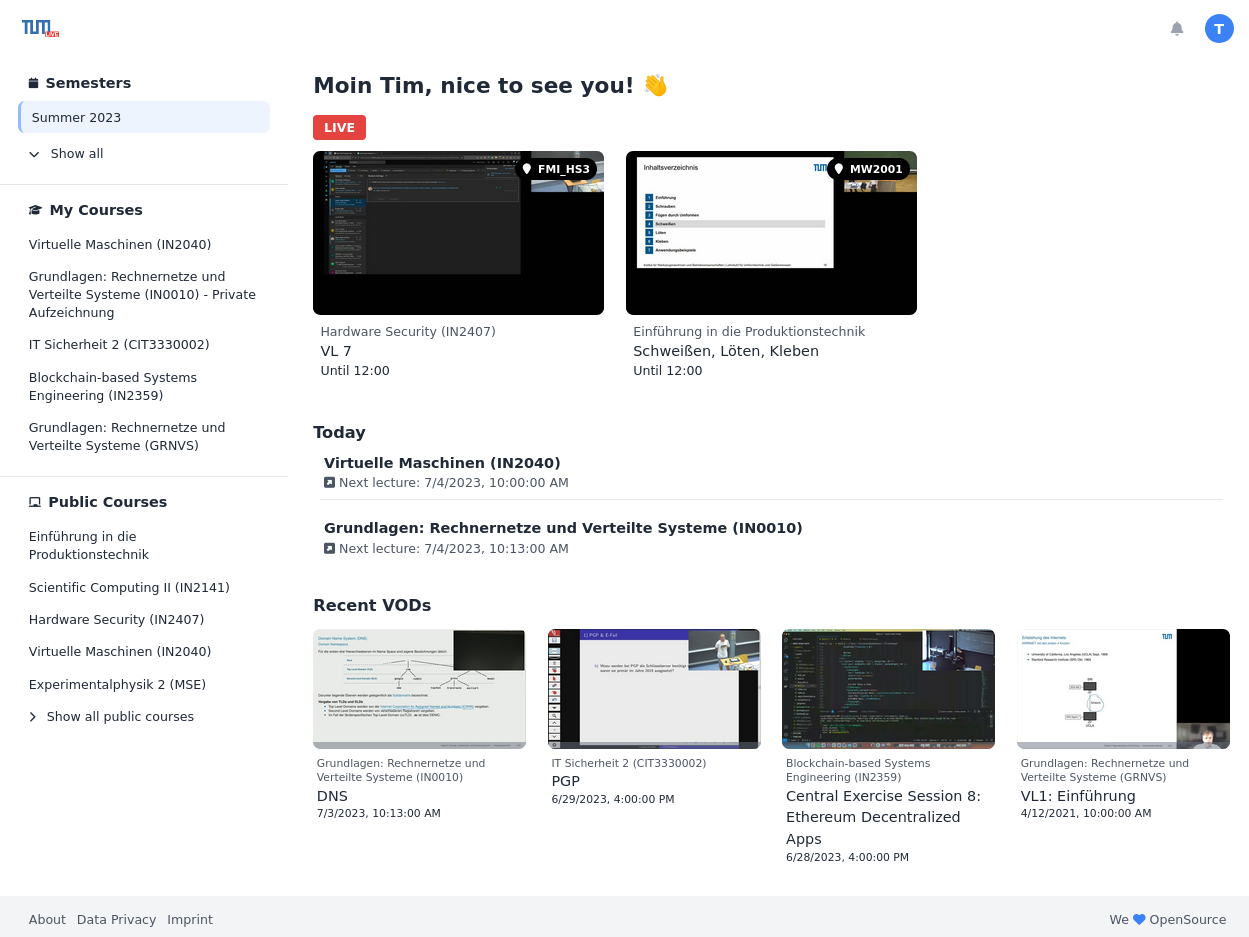The width and height of the screenshot is (1249, 937).
Task: Click icon beside Virtuelle Maschinen next lecture
Action: (330, 483)
